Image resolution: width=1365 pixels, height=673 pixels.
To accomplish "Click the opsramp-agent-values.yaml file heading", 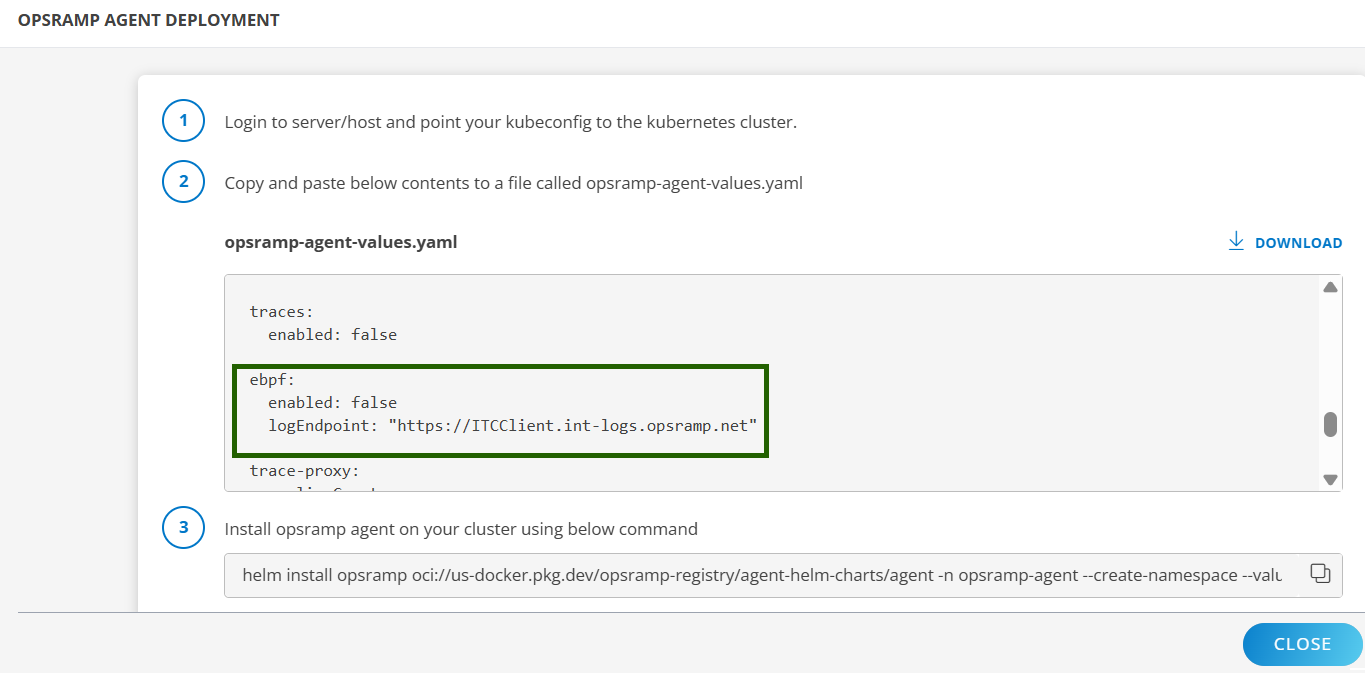I will [x=341, y=242].
